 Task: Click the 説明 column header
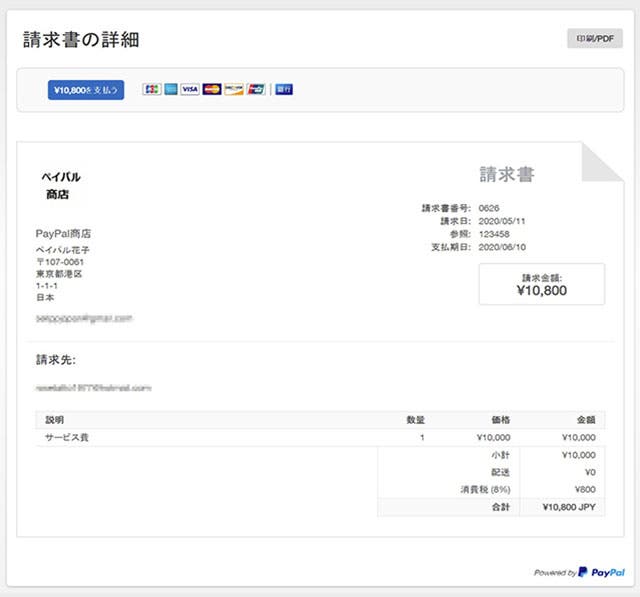(x=54, y=420)
